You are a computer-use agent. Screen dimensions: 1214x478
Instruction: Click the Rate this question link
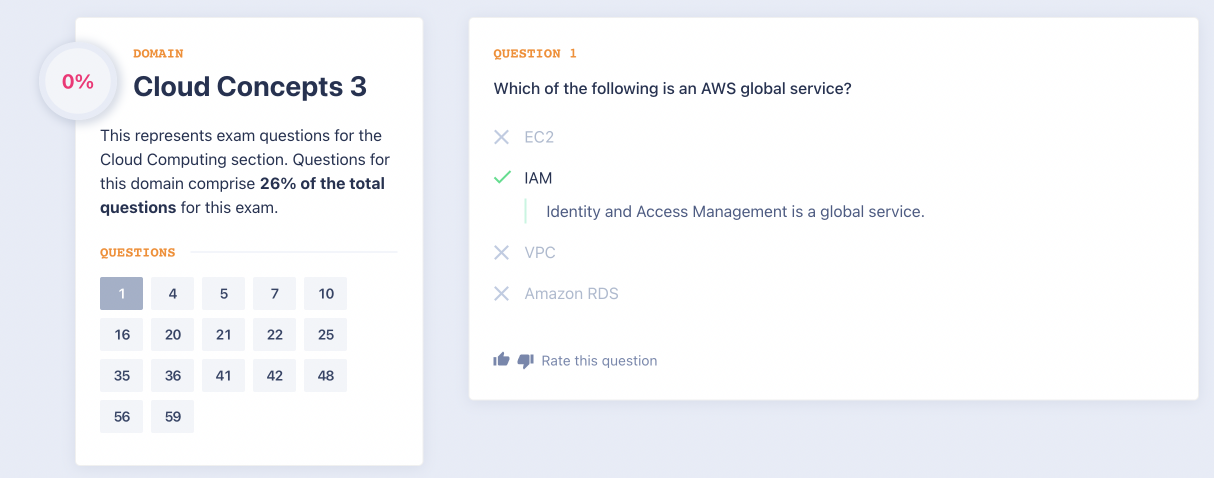599,361
